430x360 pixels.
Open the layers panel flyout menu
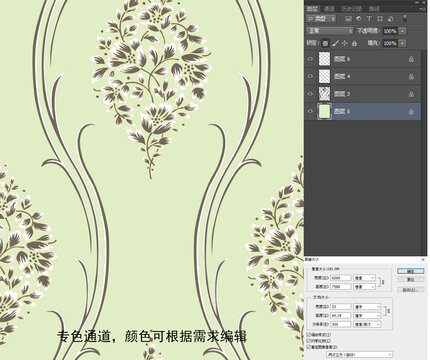[x=424, y=9]
